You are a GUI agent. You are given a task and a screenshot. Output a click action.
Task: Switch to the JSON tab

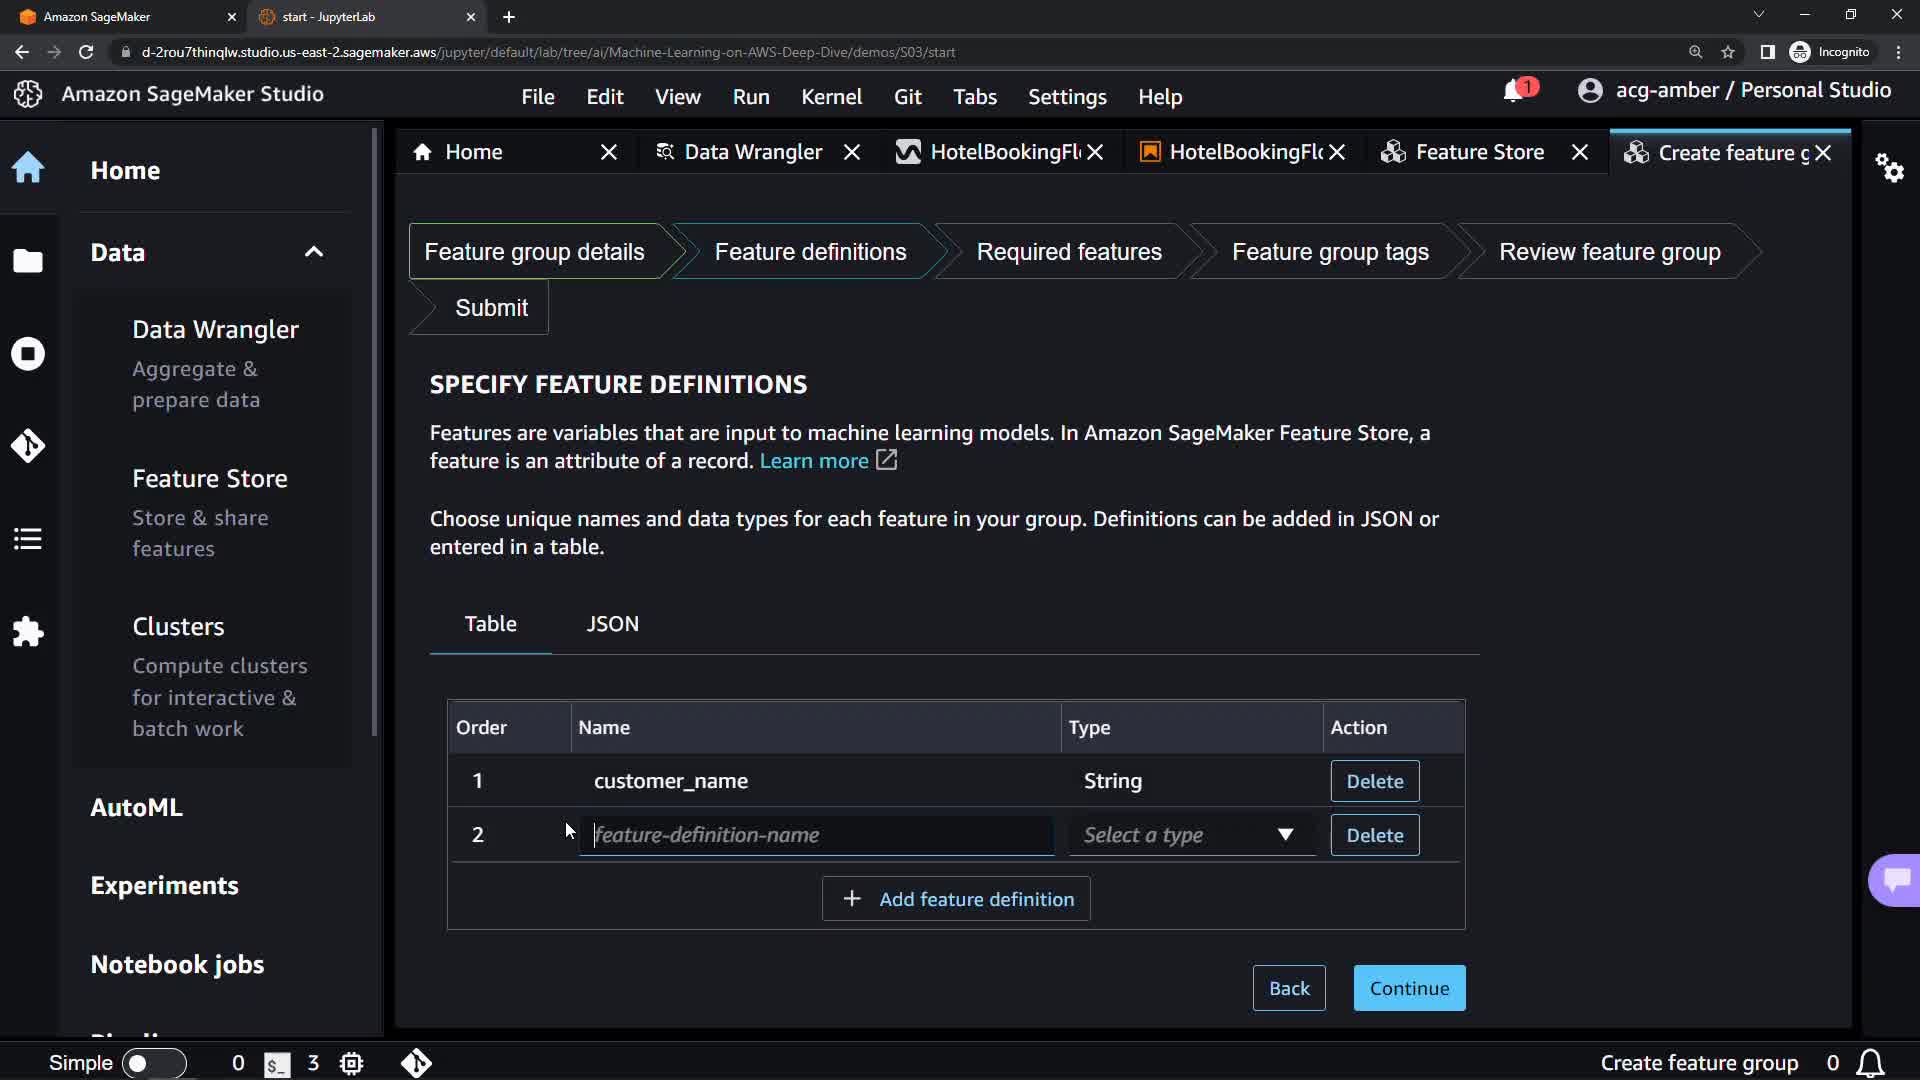612,624
